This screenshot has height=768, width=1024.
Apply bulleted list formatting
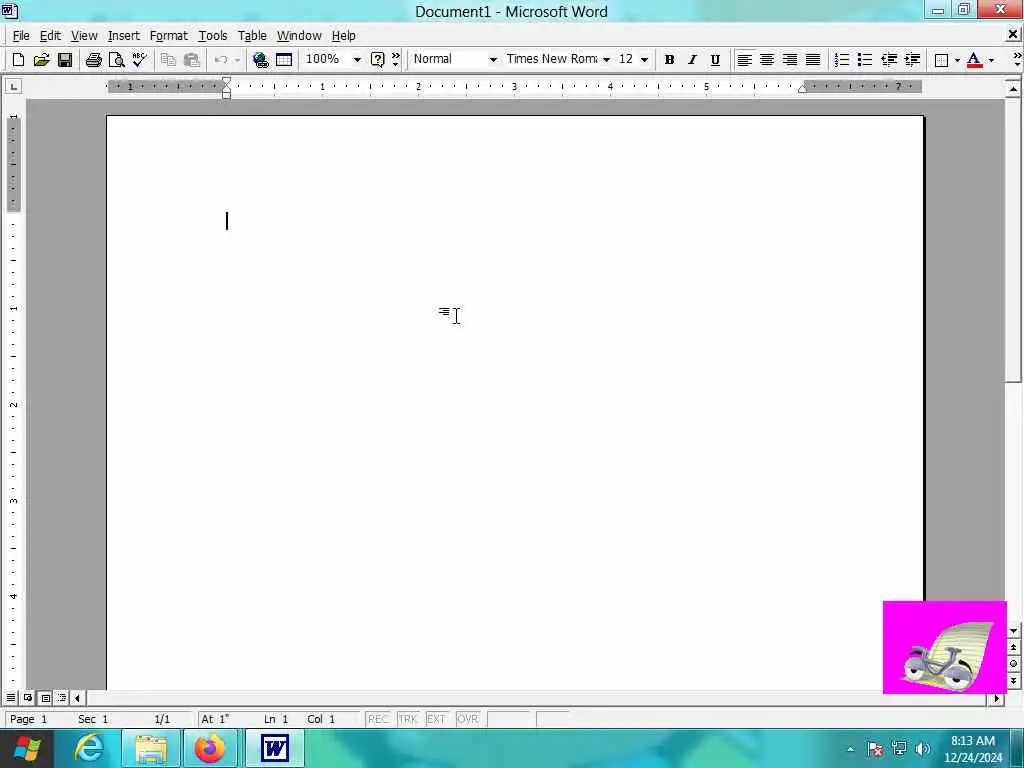click(x=865, y=60)
